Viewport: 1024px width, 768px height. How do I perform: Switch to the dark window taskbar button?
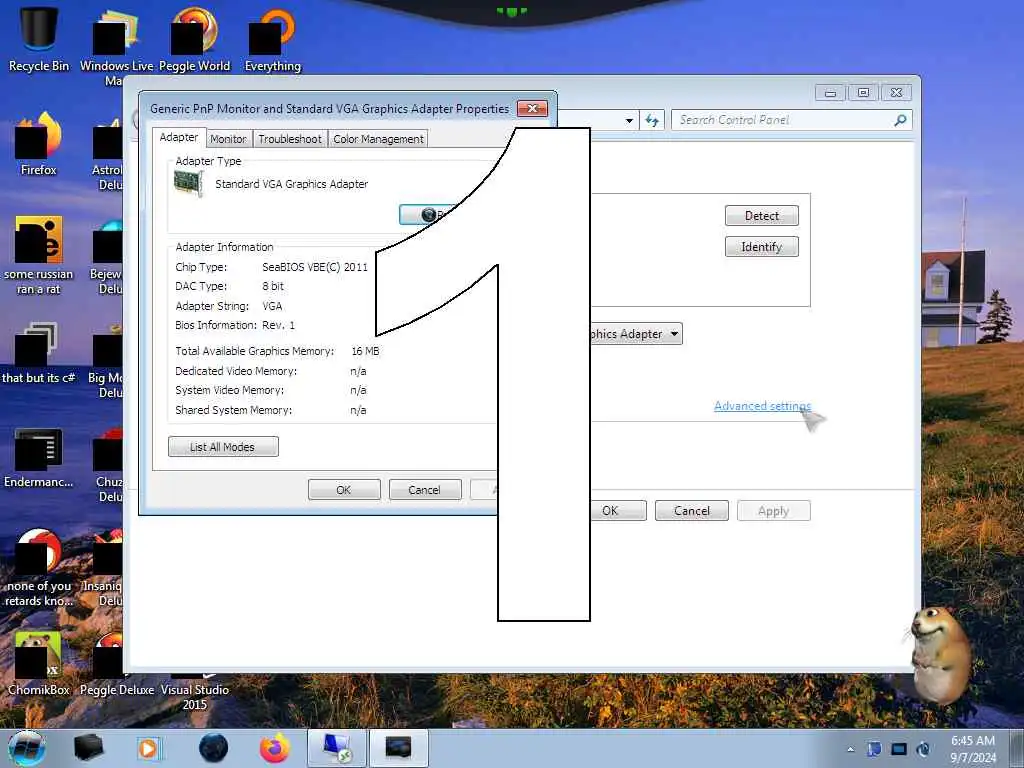point(398,748)
